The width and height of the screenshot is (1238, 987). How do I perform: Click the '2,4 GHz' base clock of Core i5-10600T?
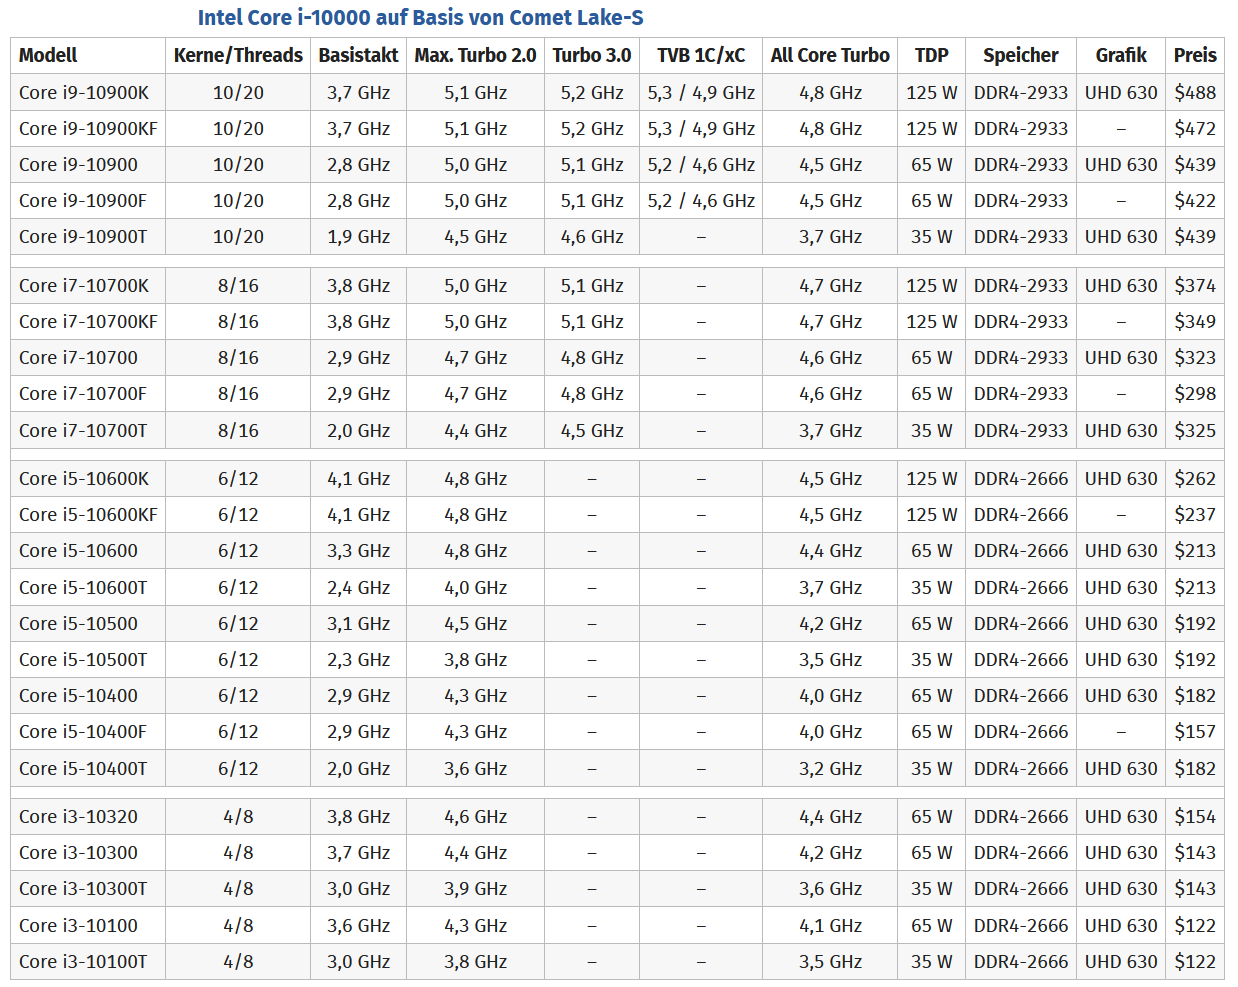pos(358,588)
